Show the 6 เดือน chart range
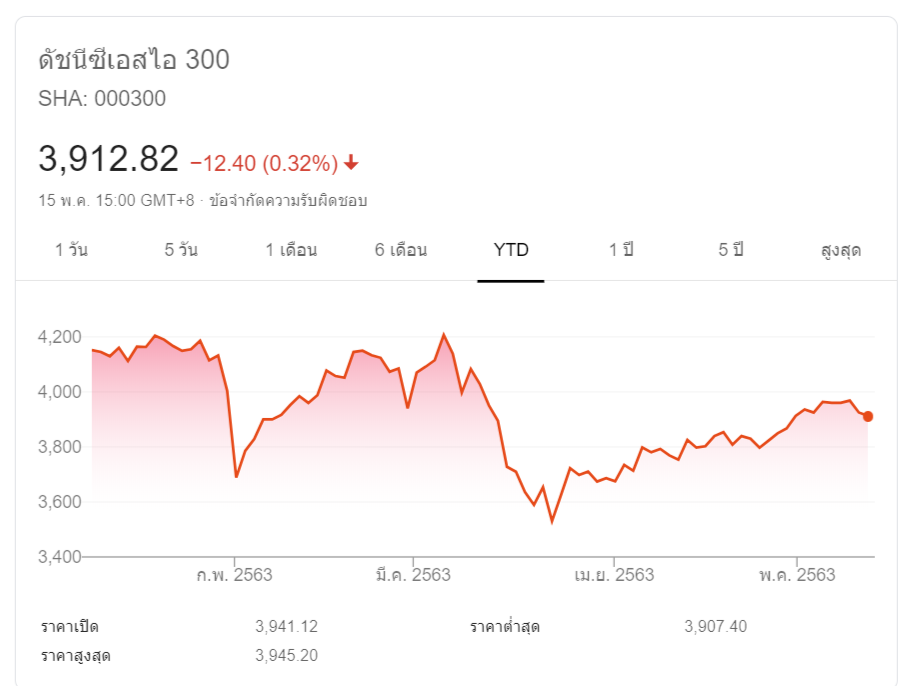 pyautogui.click(x=401, y=250)
